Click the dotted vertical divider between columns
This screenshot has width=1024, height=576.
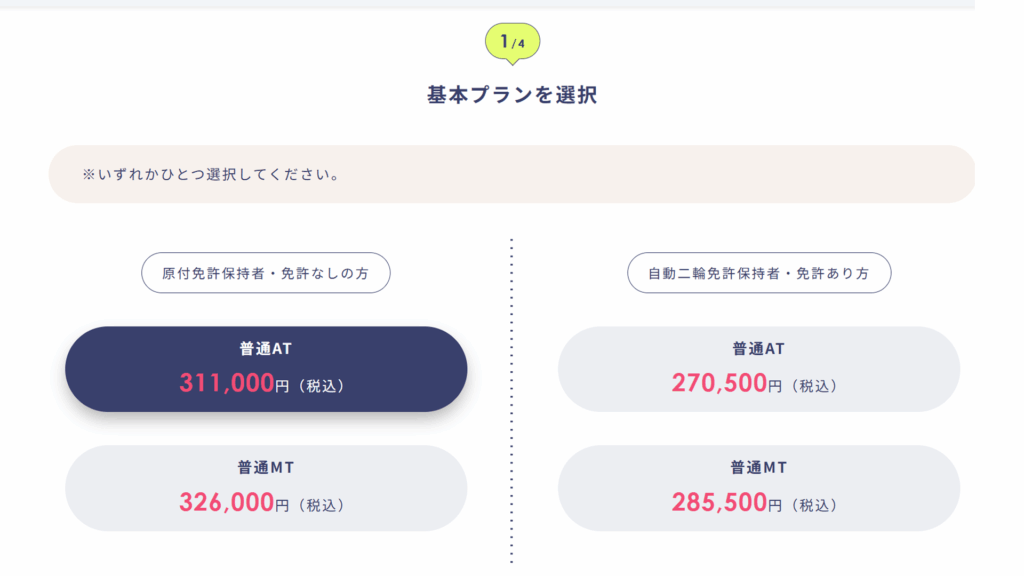pos(512,400)
